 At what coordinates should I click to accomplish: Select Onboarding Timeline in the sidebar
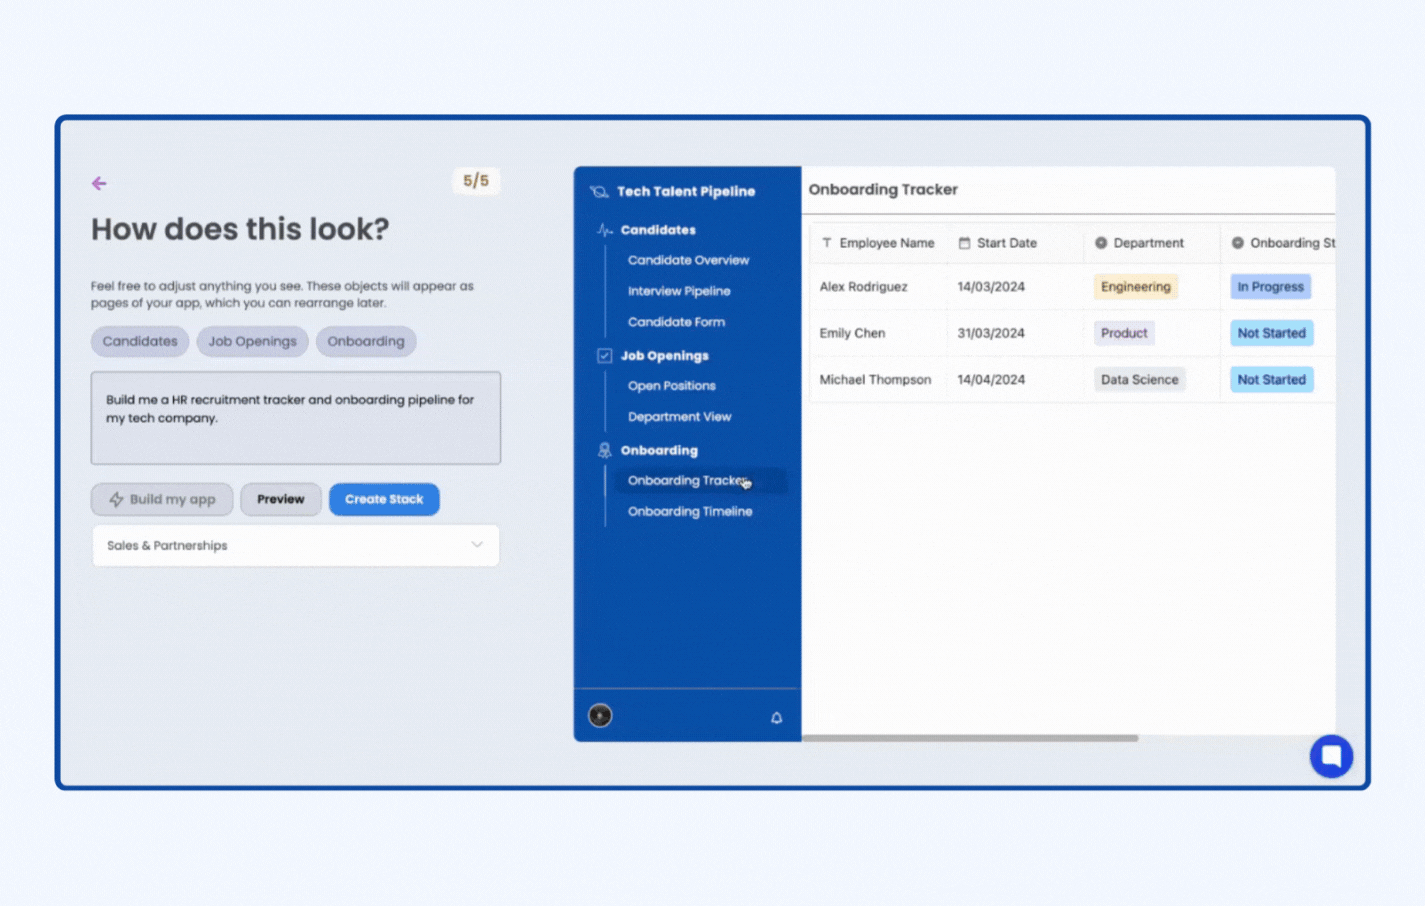click(x=690, y=511)
